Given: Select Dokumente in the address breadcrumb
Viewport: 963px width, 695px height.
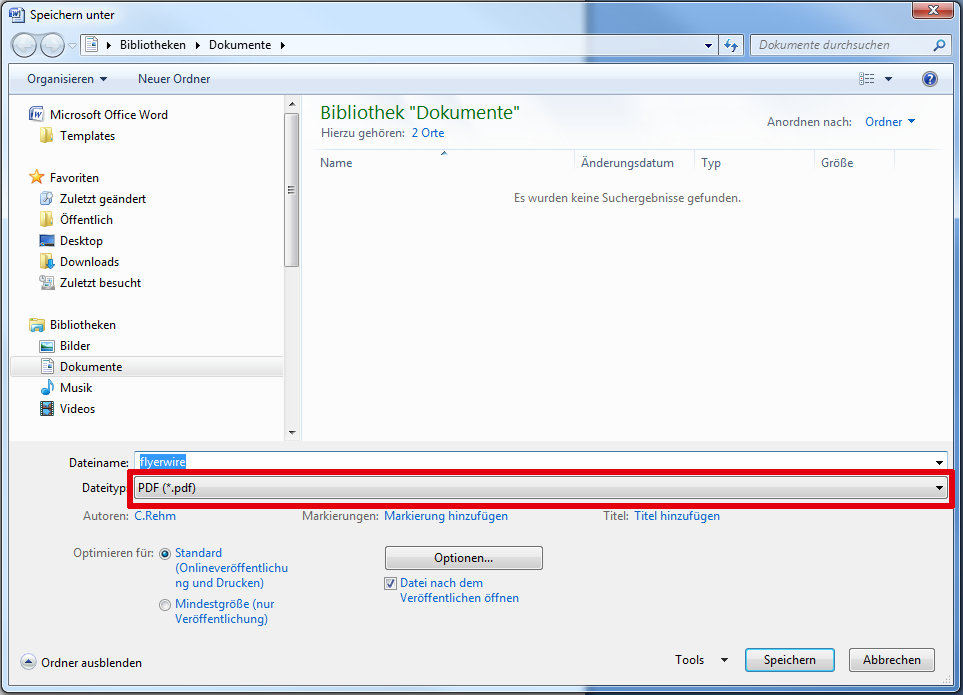Looking at the screenshot, I should point(240,45).
